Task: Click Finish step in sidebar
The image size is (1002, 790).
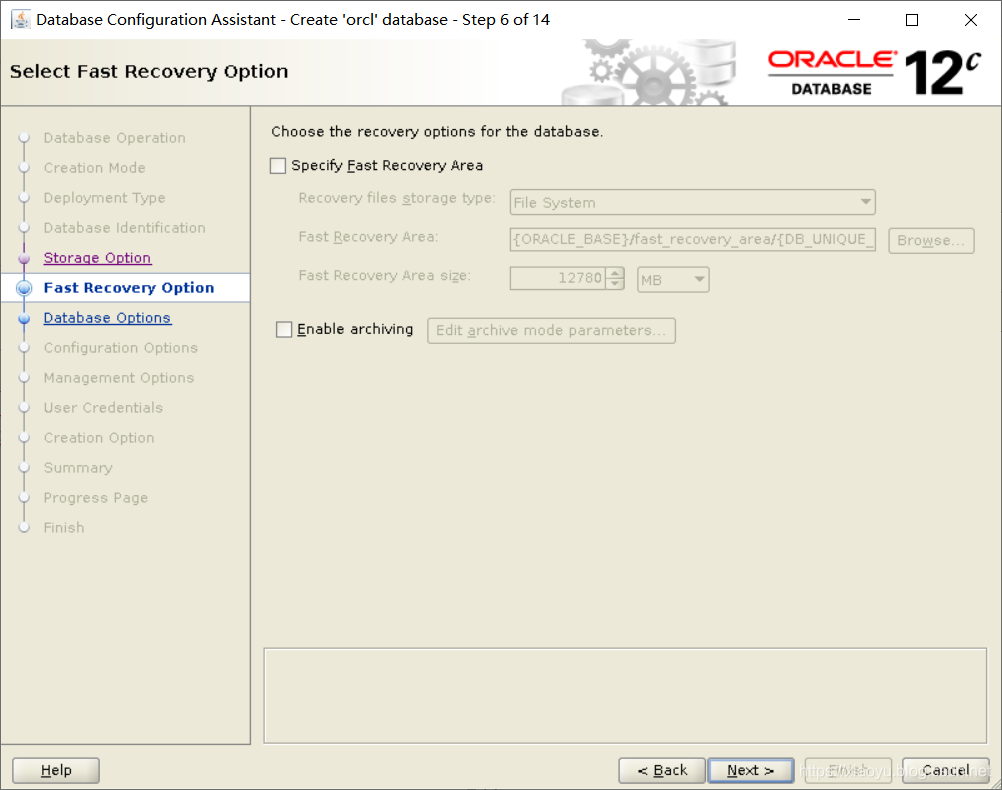Action: [64, 528]
